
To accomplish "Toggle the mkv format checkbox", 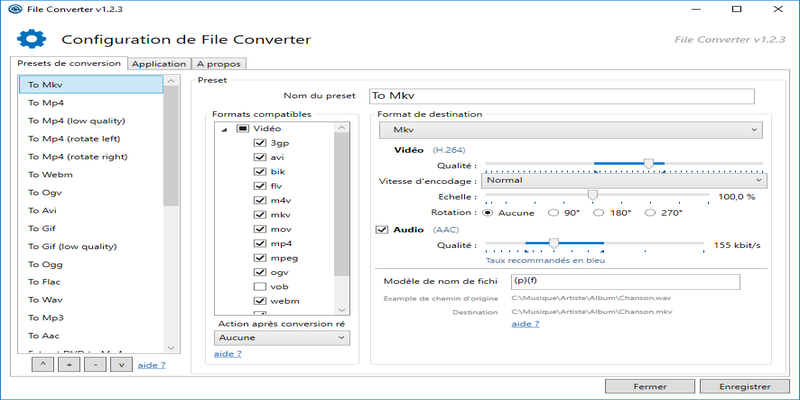I will point(260,214).
